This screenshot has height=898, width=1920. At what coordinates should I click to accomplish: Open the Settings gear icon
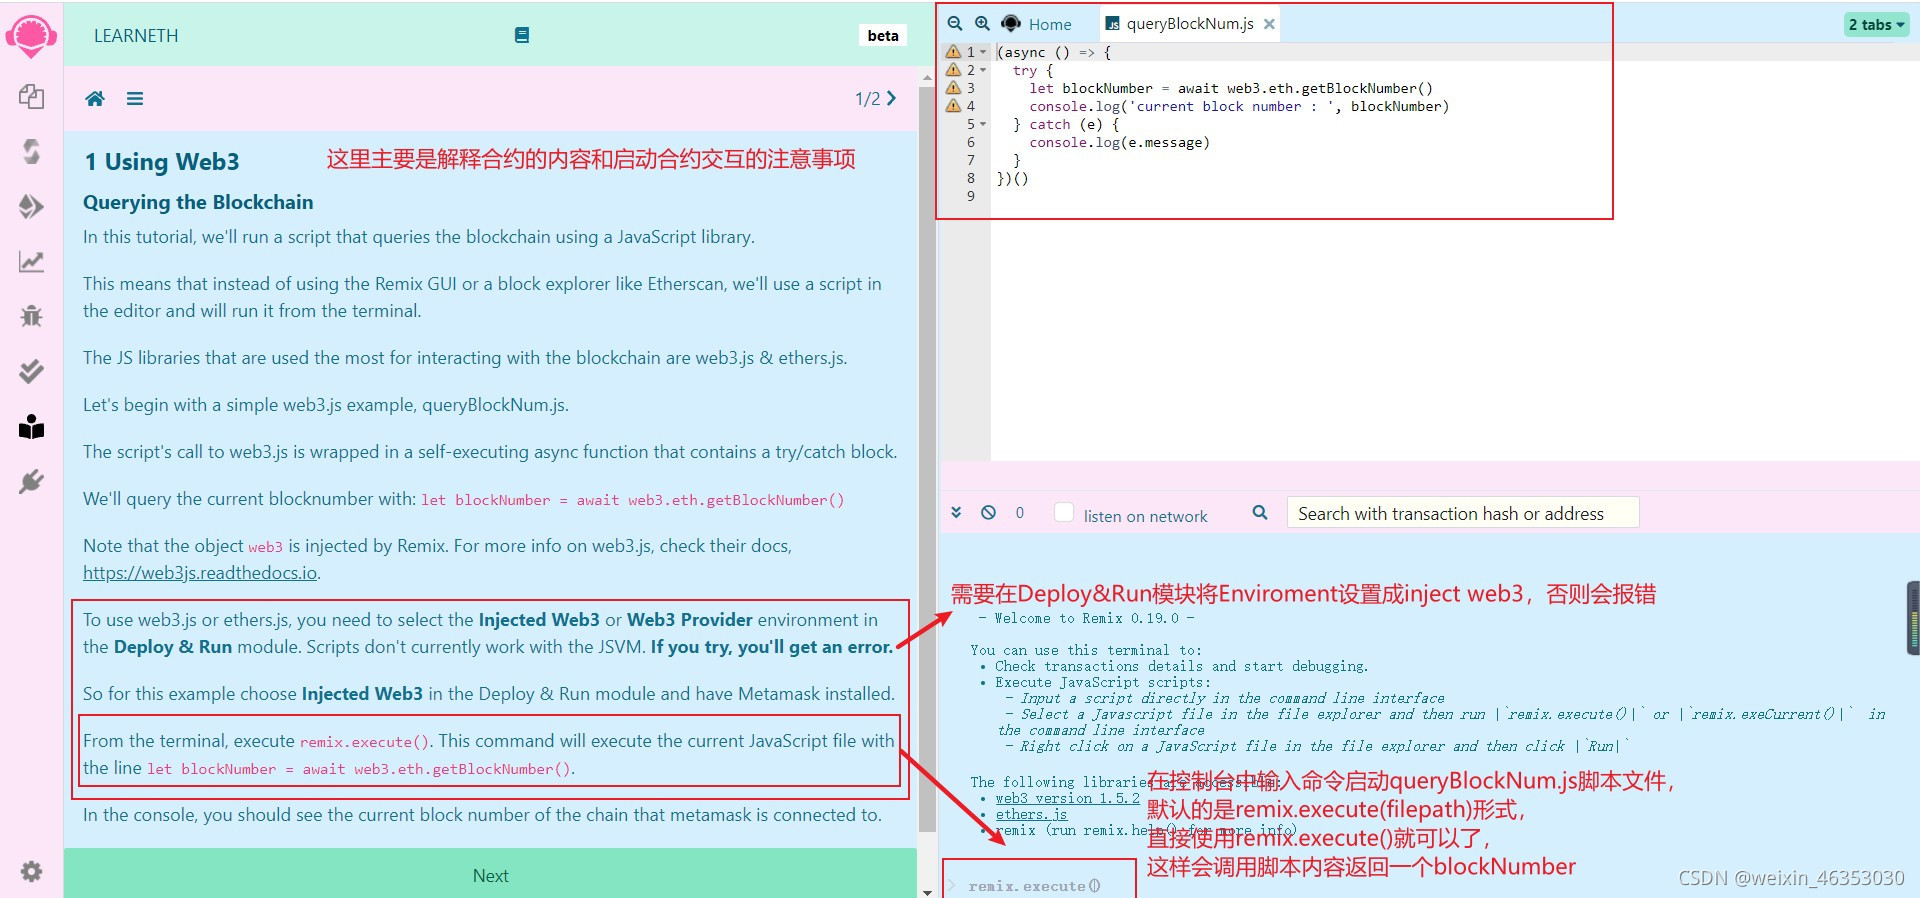(31, 871)
